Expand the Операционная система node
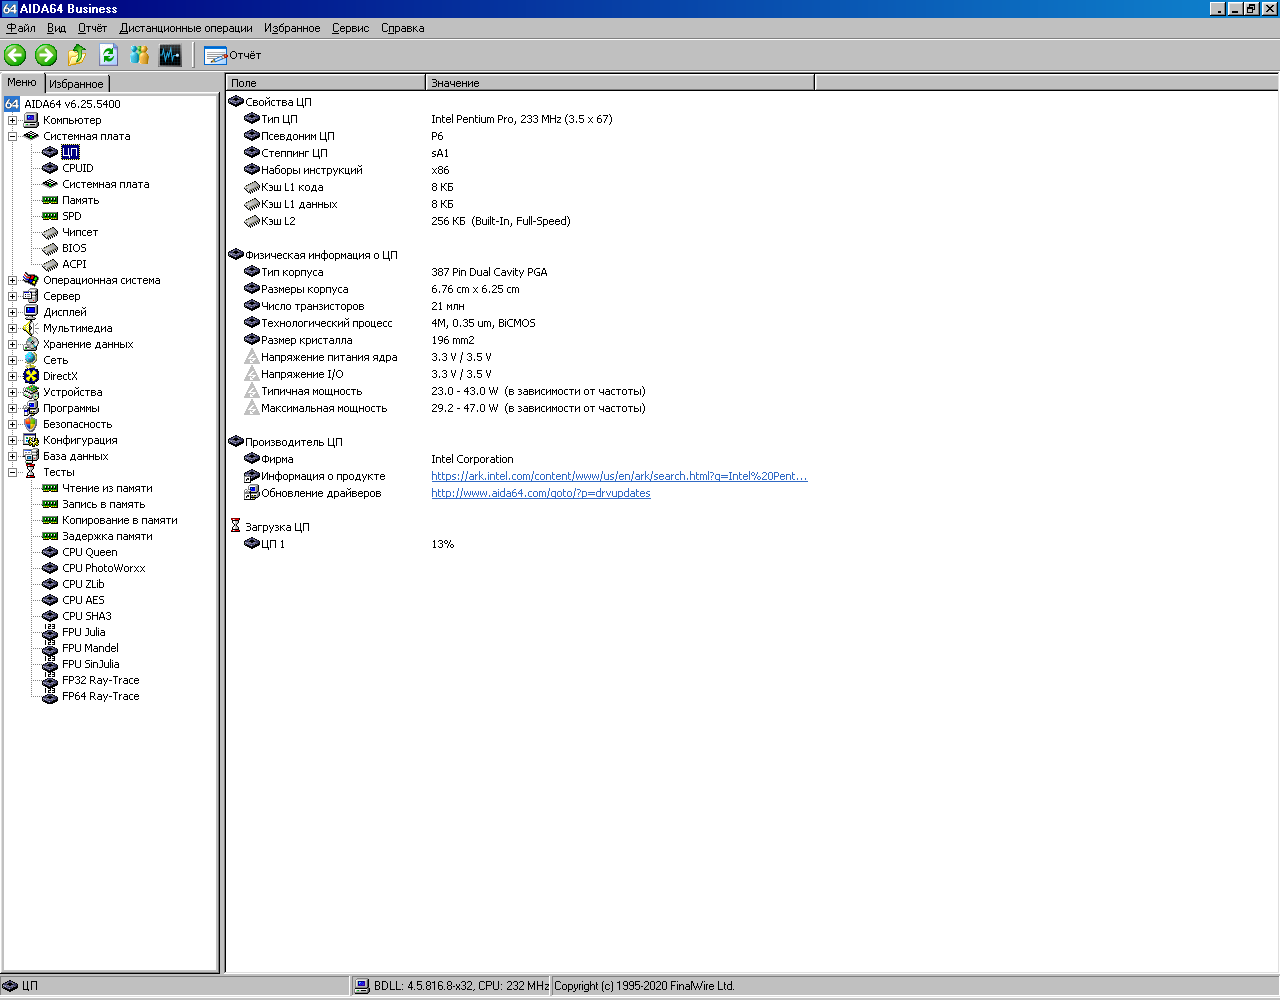Image resolution: width=1280 pixels, height=1000 pixels. pos(13,280)
